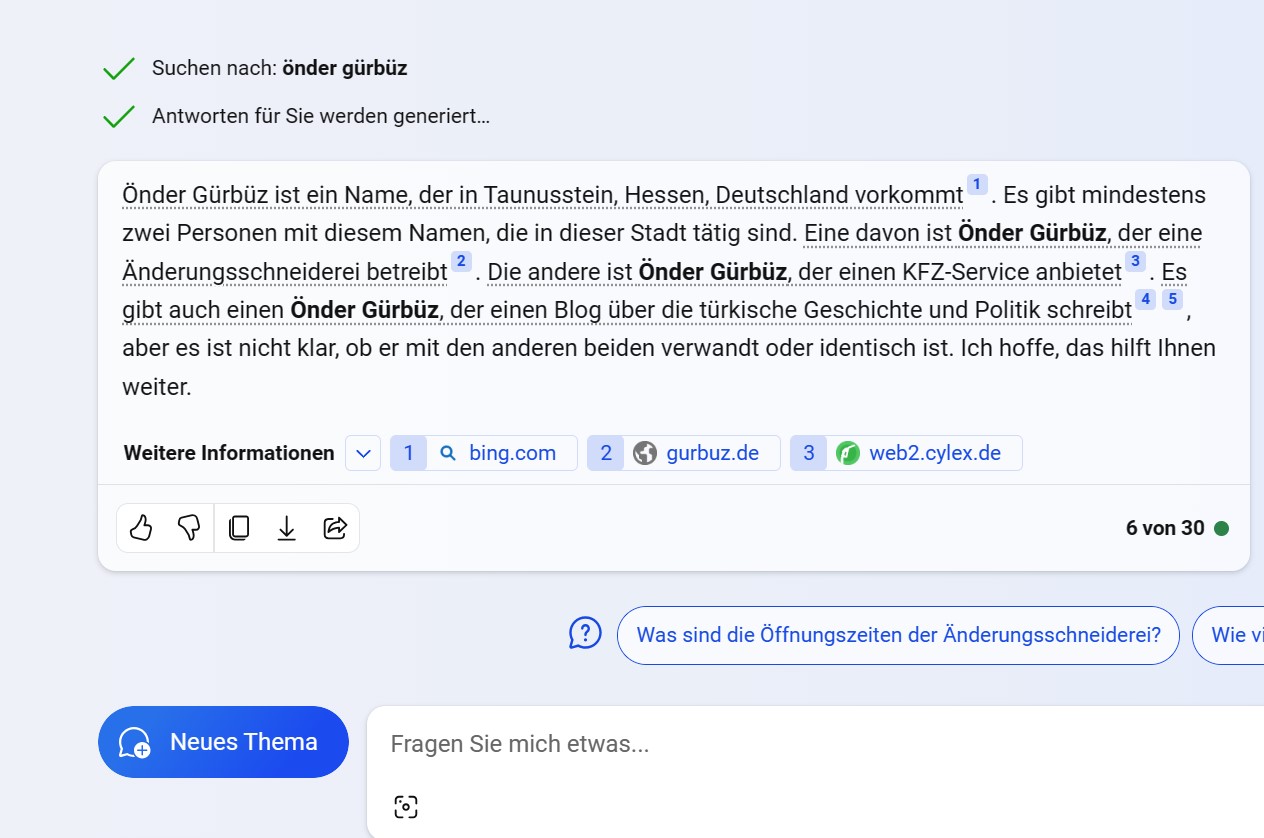The width and height of the screenshot is (1264, 838).
Task: Select suggestion about Öffnungszeiten der Änderungsschneiderei
Action: pos(898,635)
